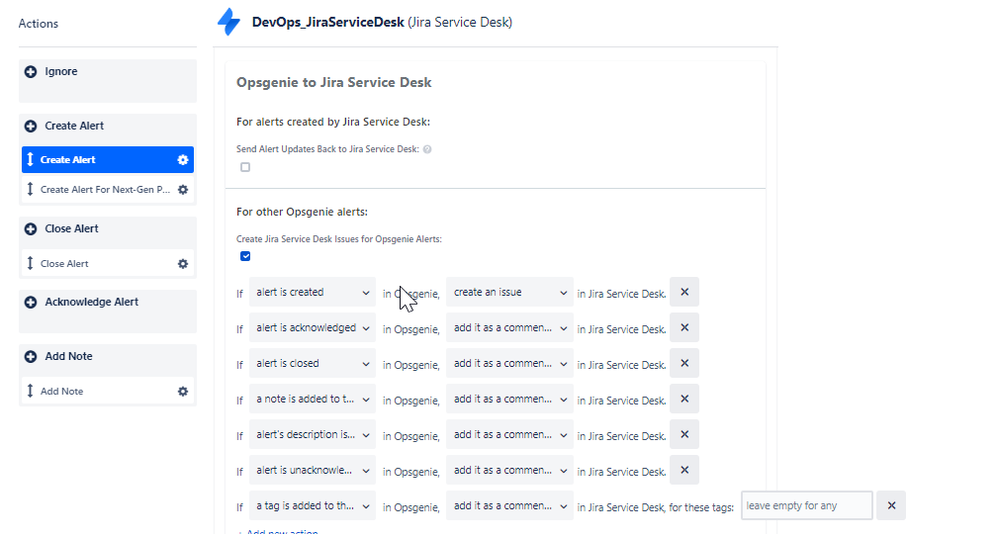Select the Close Alert action item
Image resolution: width=999 pixels, height=534 pixels.
pos(108,263)
